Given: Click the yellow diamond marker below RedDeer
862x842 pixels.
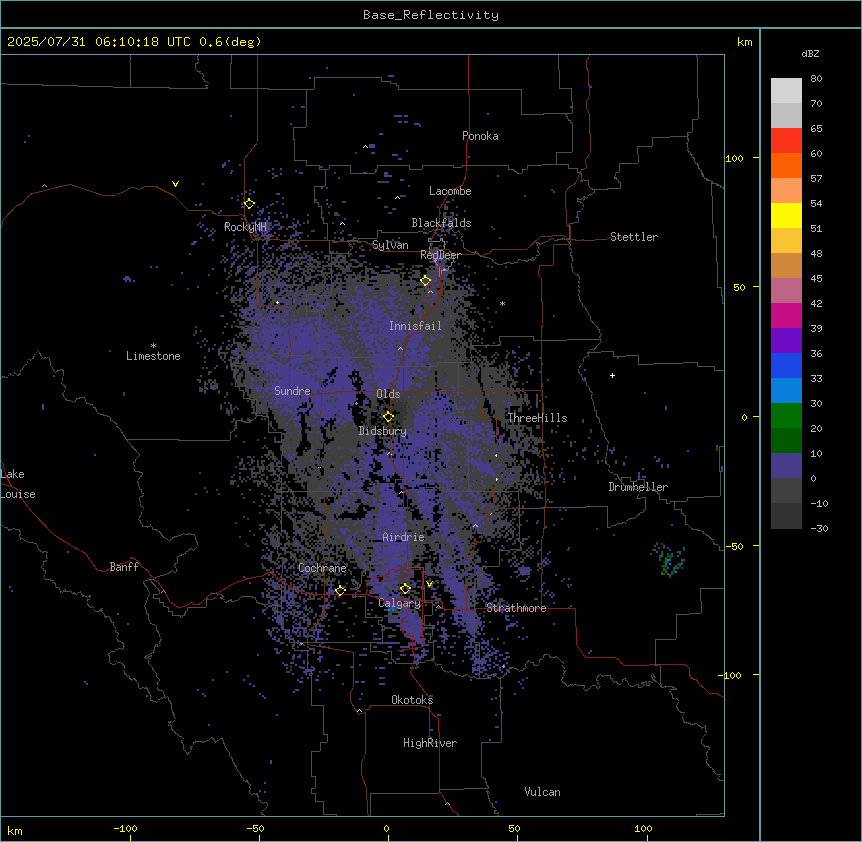Looking at the screenshot, I should (x=425, y=280).
